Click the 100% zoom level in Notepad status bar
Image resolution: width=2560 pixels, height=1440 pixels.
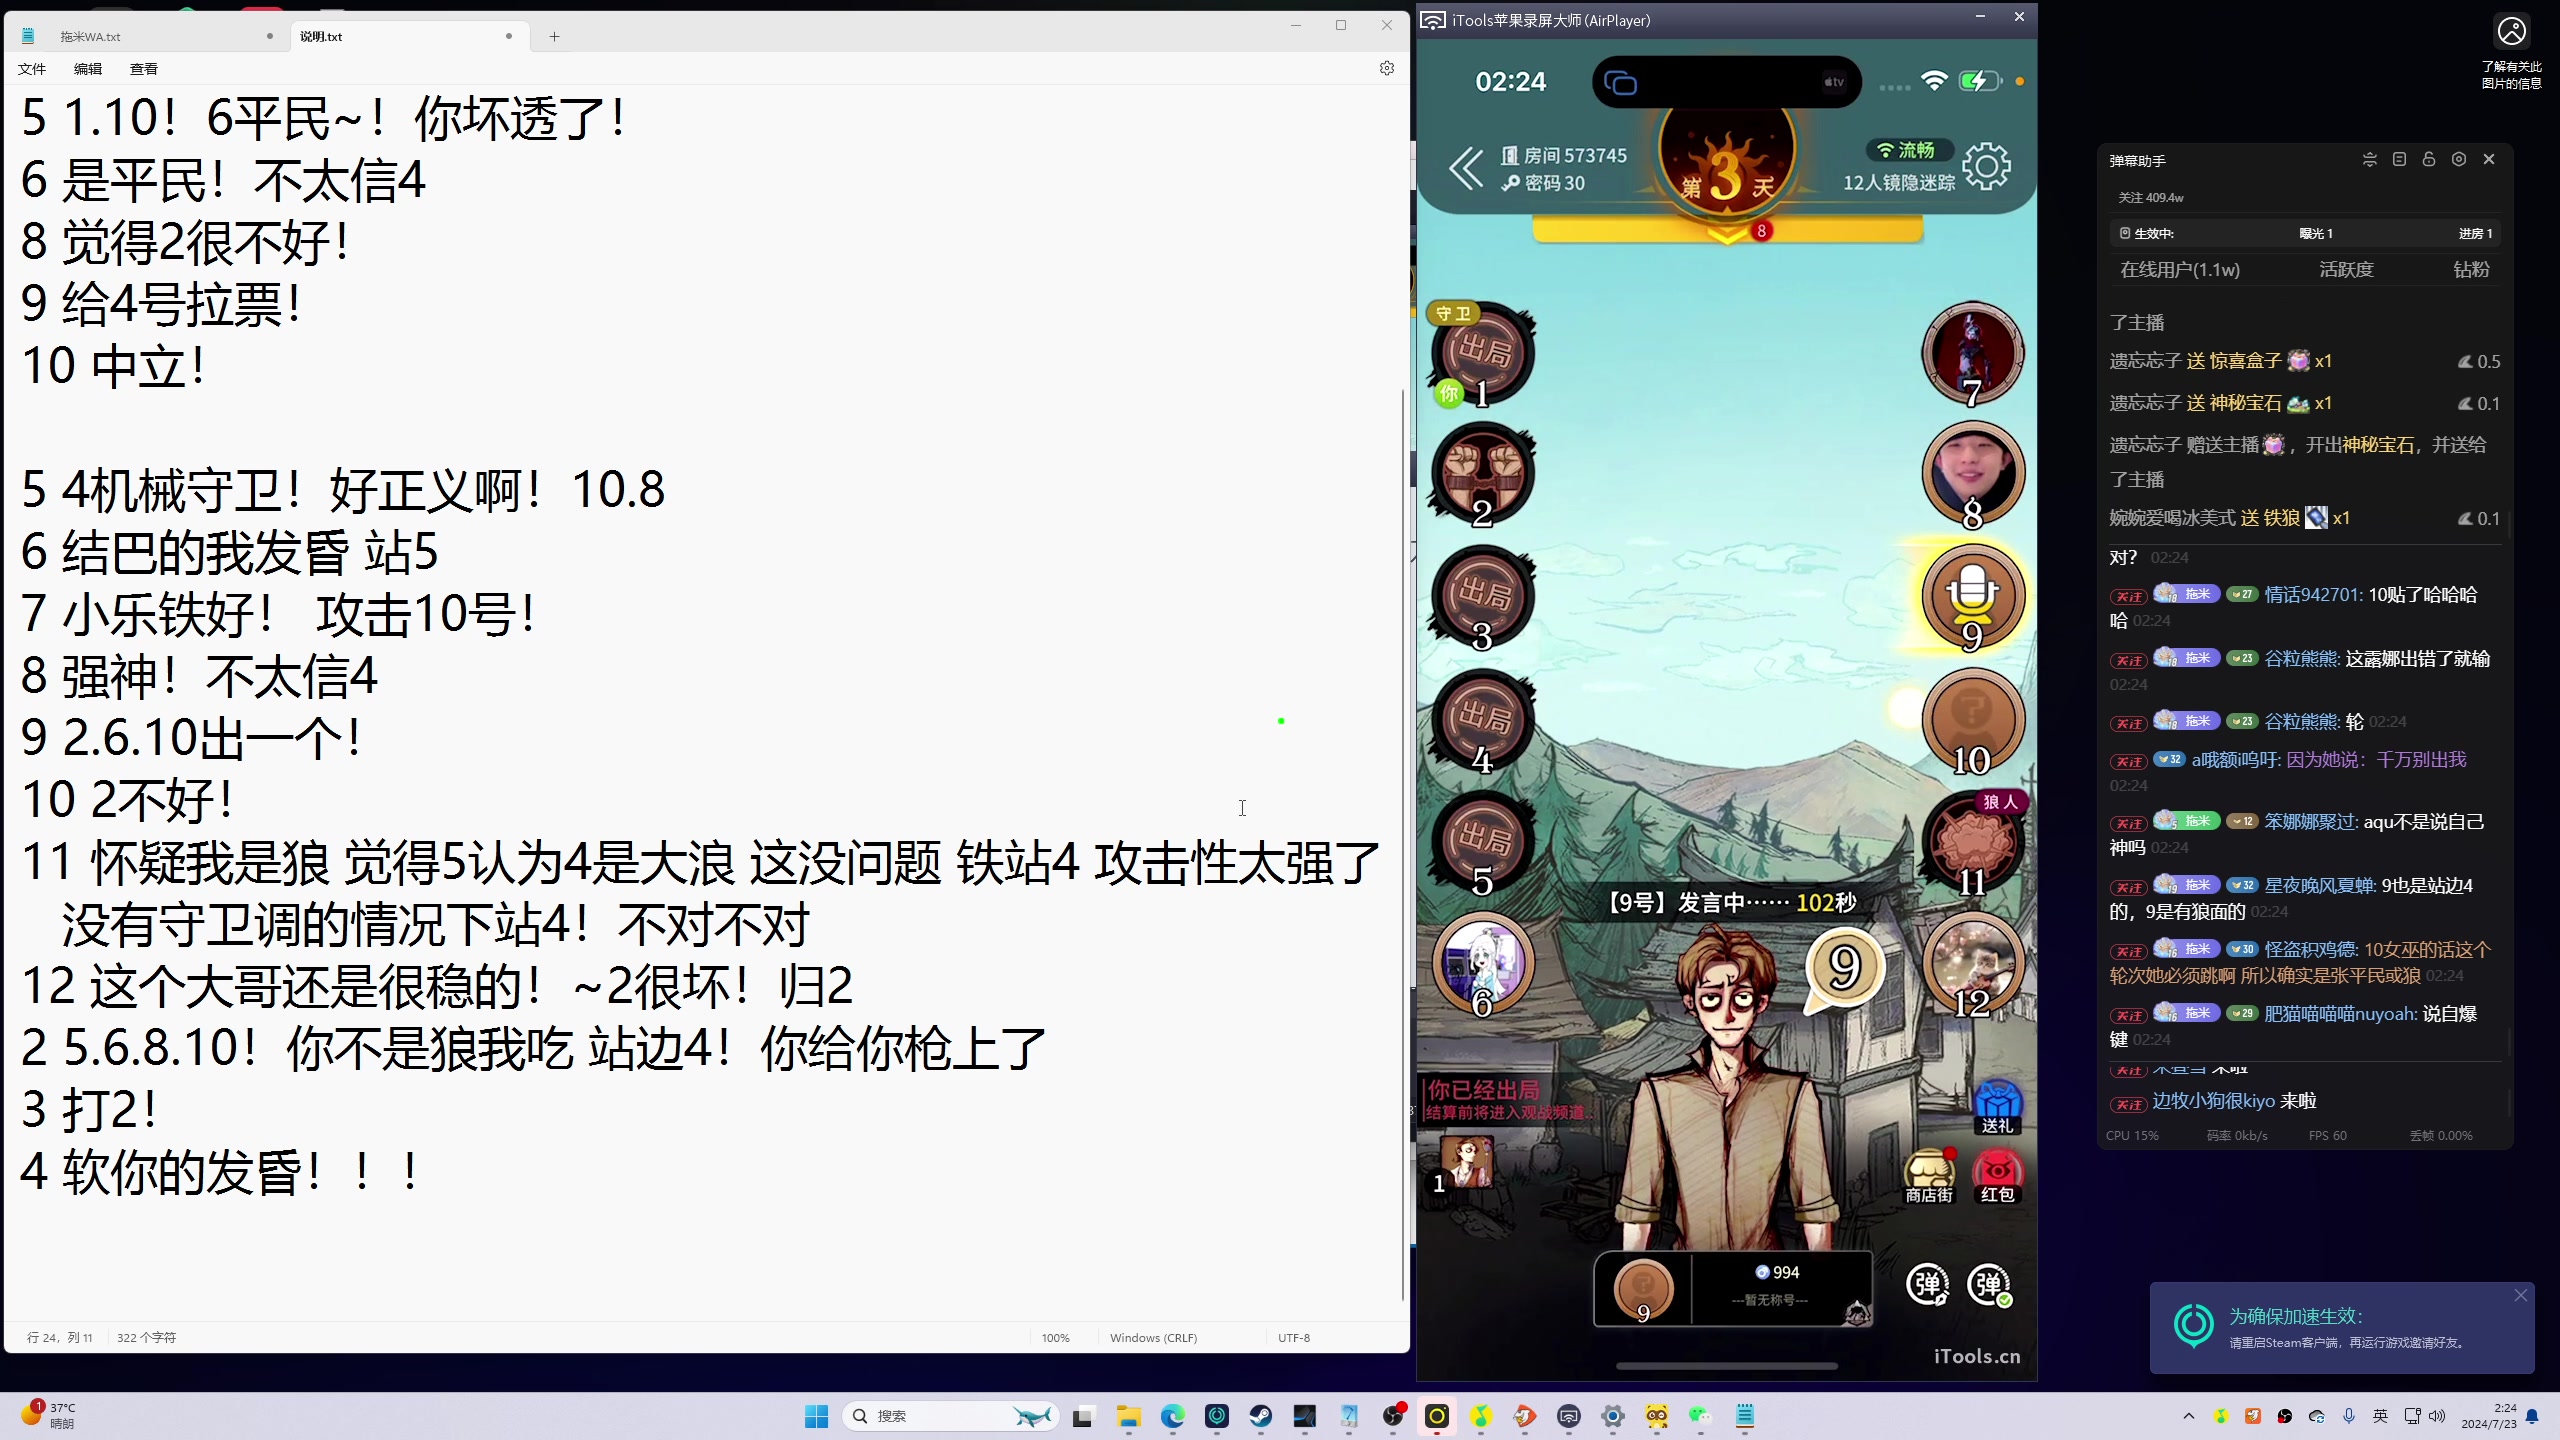point(1055,1338)
